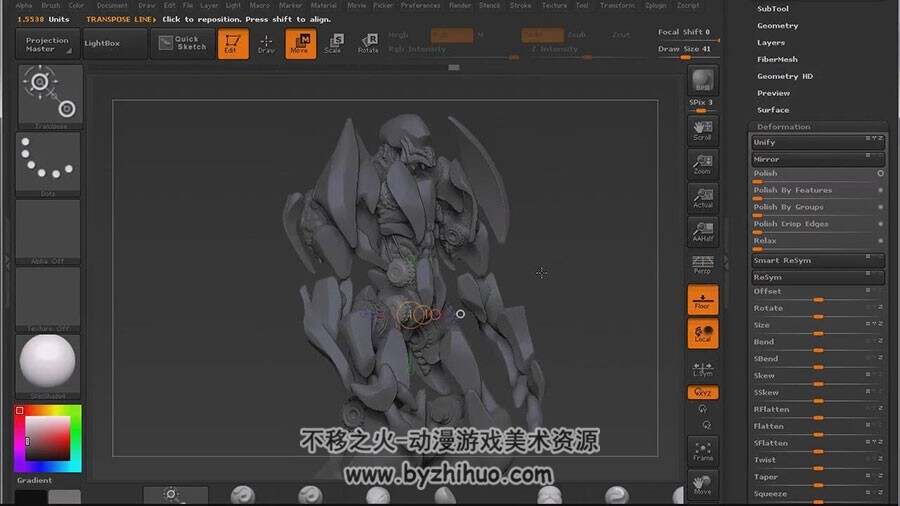This screenshot has width=900, height=506.
Task: Click the Unify deformation button
Action: pyautogui.click(x=817, y=142)
